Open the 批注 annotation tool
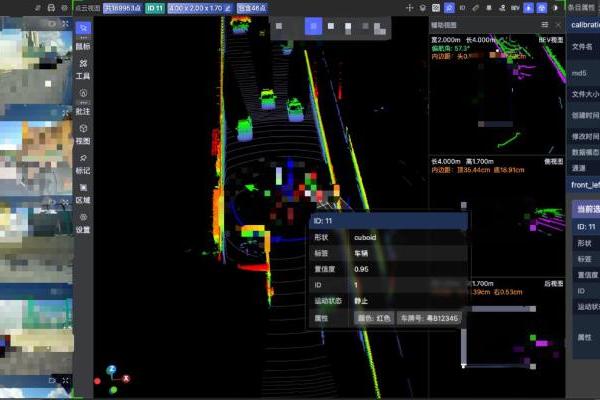Viewport: 600px width, 400px height. tap(83, 102)
